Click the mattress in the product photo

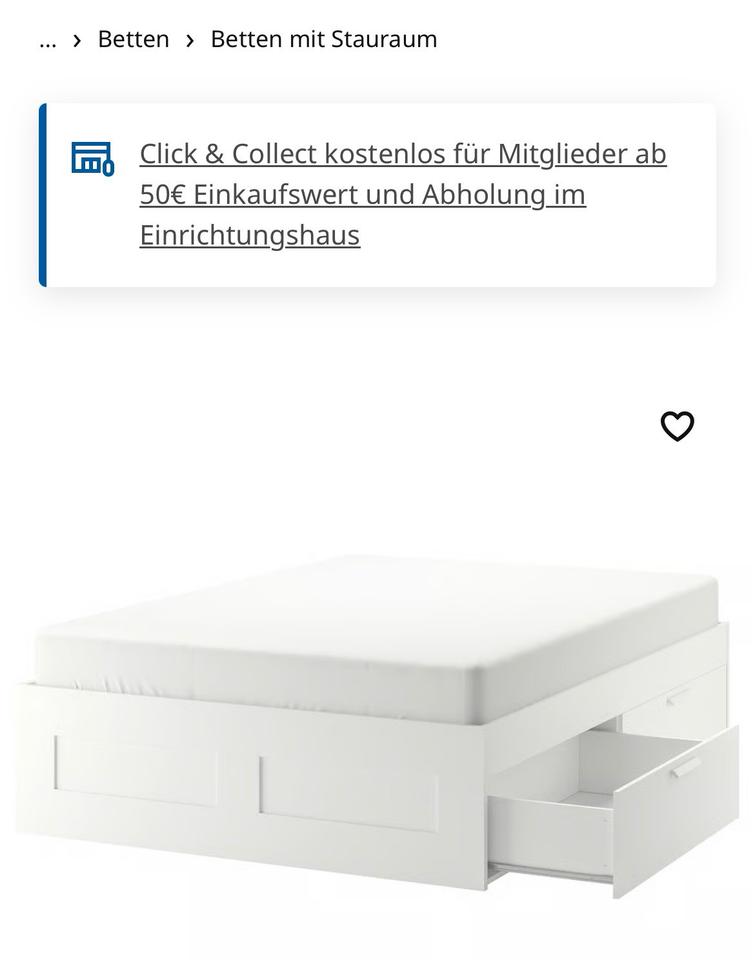[x=374, y=637]
